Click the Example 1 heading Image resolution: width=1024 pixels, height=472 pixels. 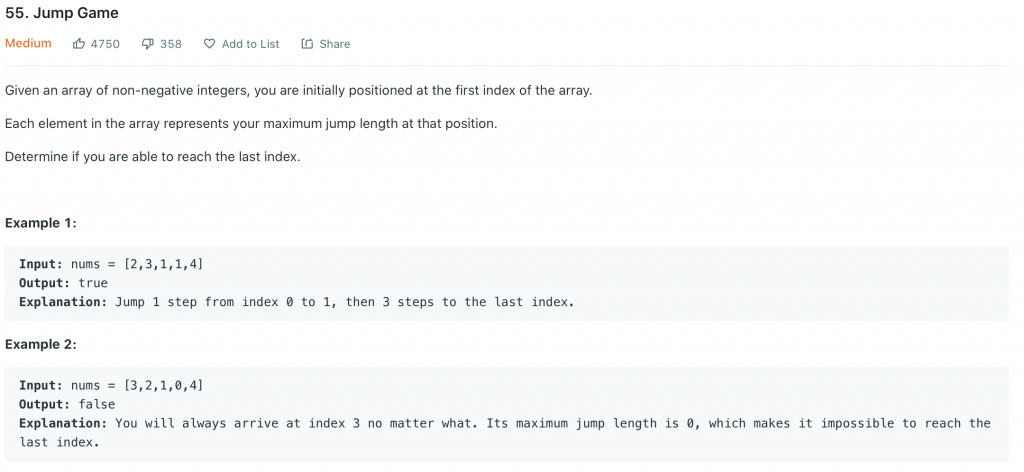coord(41,223)
